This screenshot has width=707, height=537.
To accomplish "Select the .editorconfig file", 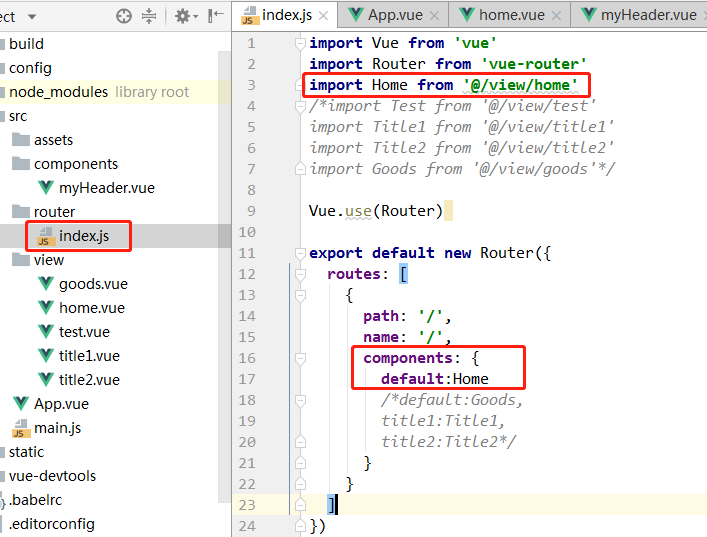I will [x=51, y=523].
